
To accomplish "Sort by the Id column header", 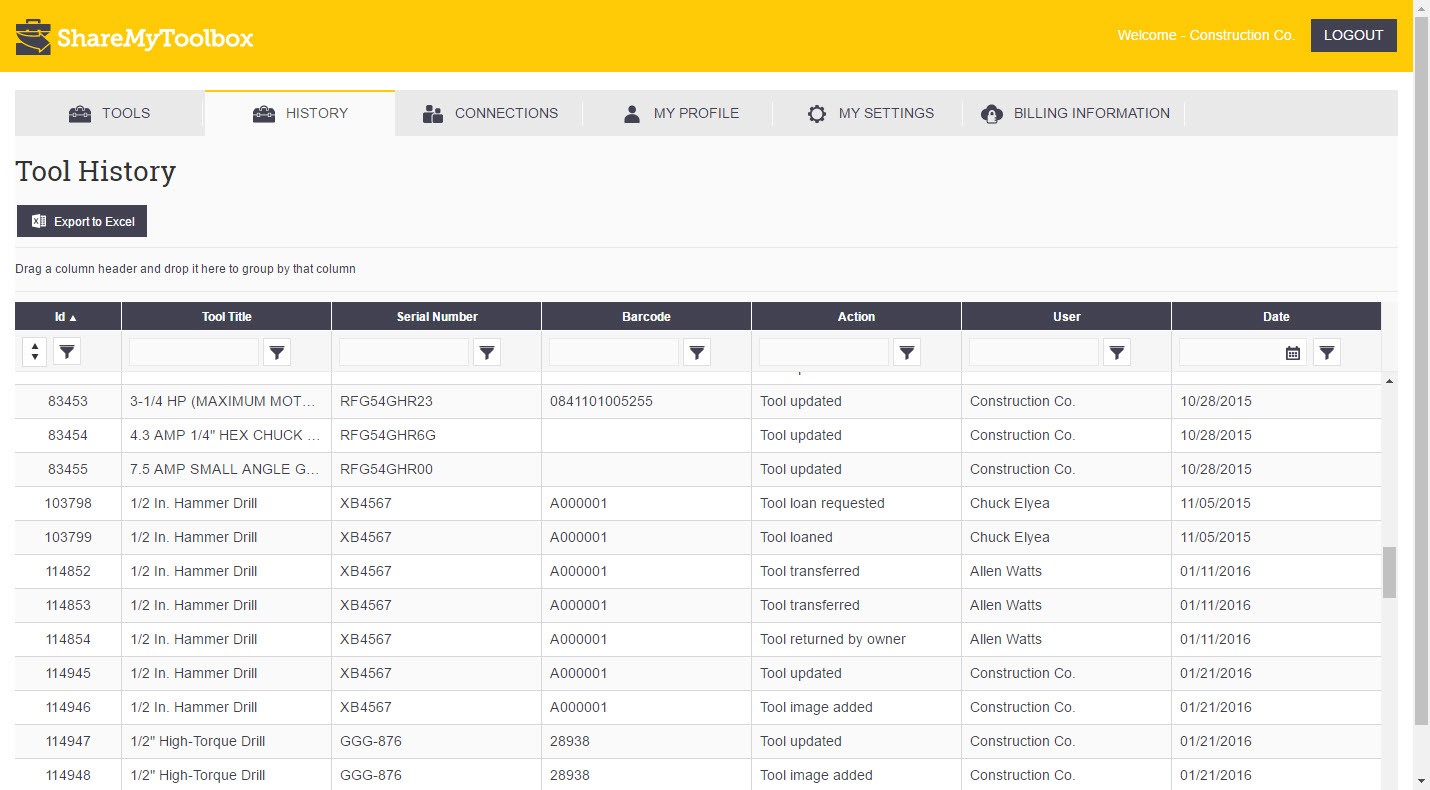I will [68, 316].
